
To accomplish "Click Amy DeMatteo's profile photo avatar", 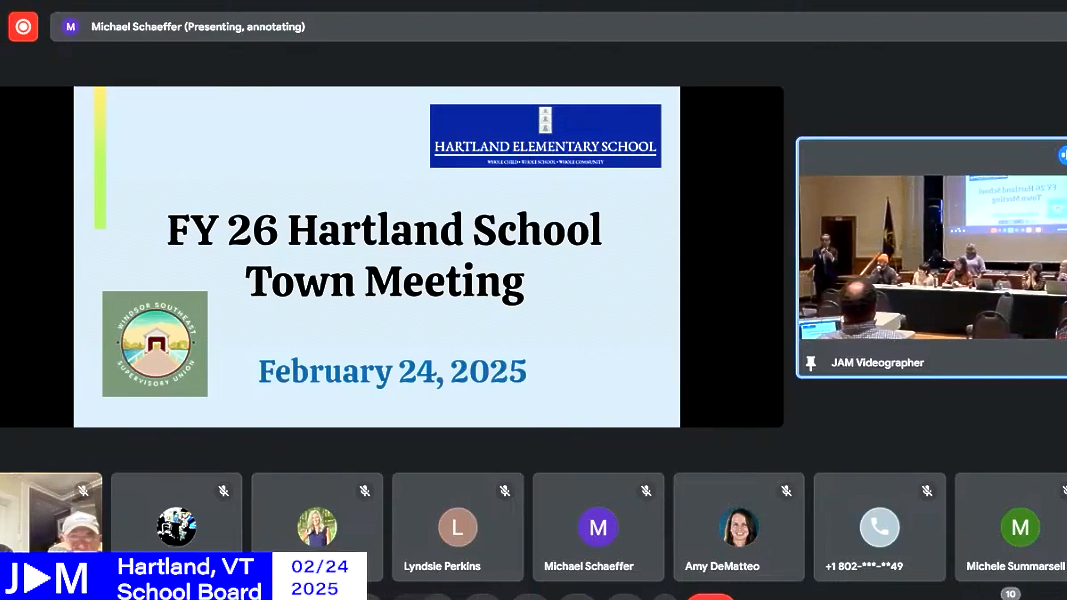I will 739,527.
